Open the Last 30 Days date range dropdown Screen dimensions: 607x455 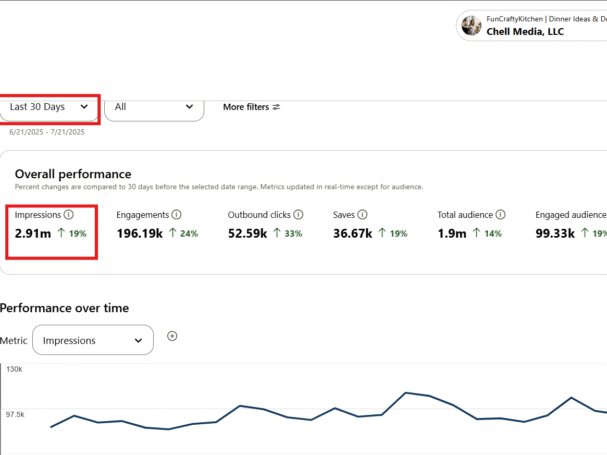49,107
